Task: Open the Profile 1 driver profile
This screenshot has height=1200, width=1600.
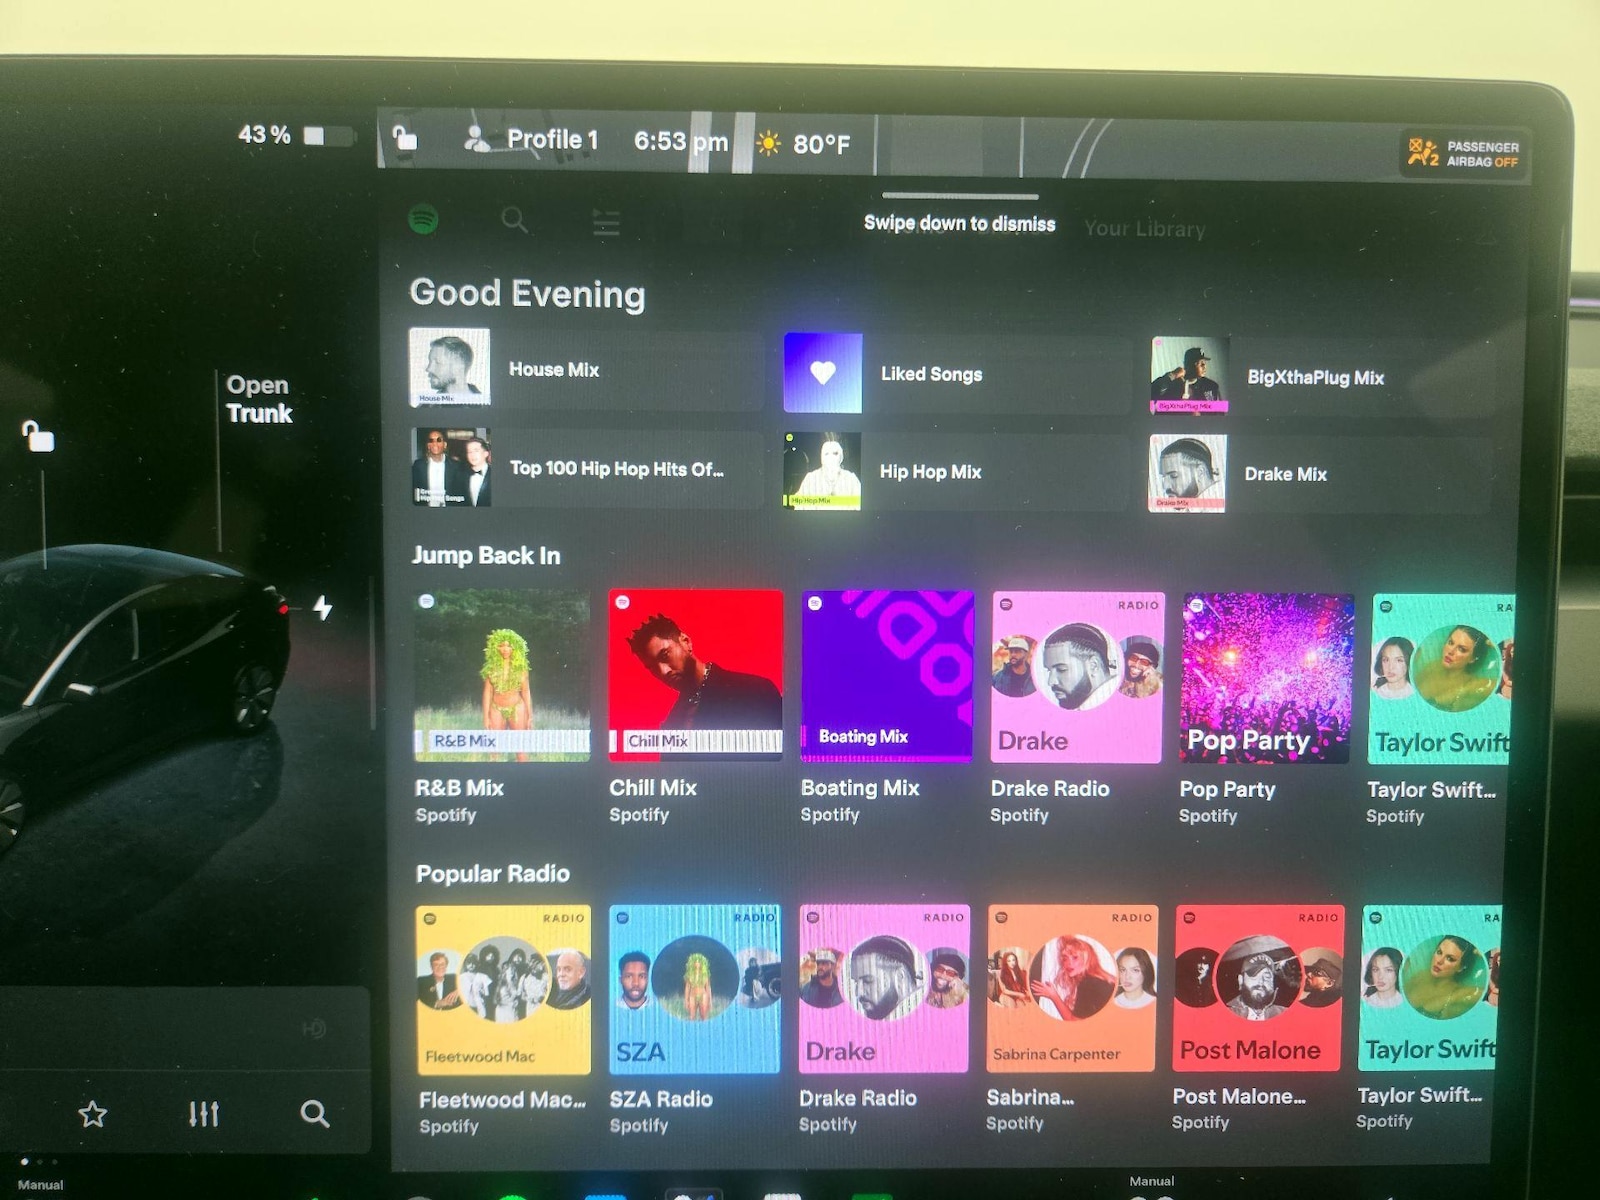Action: (x=532, y=140)
